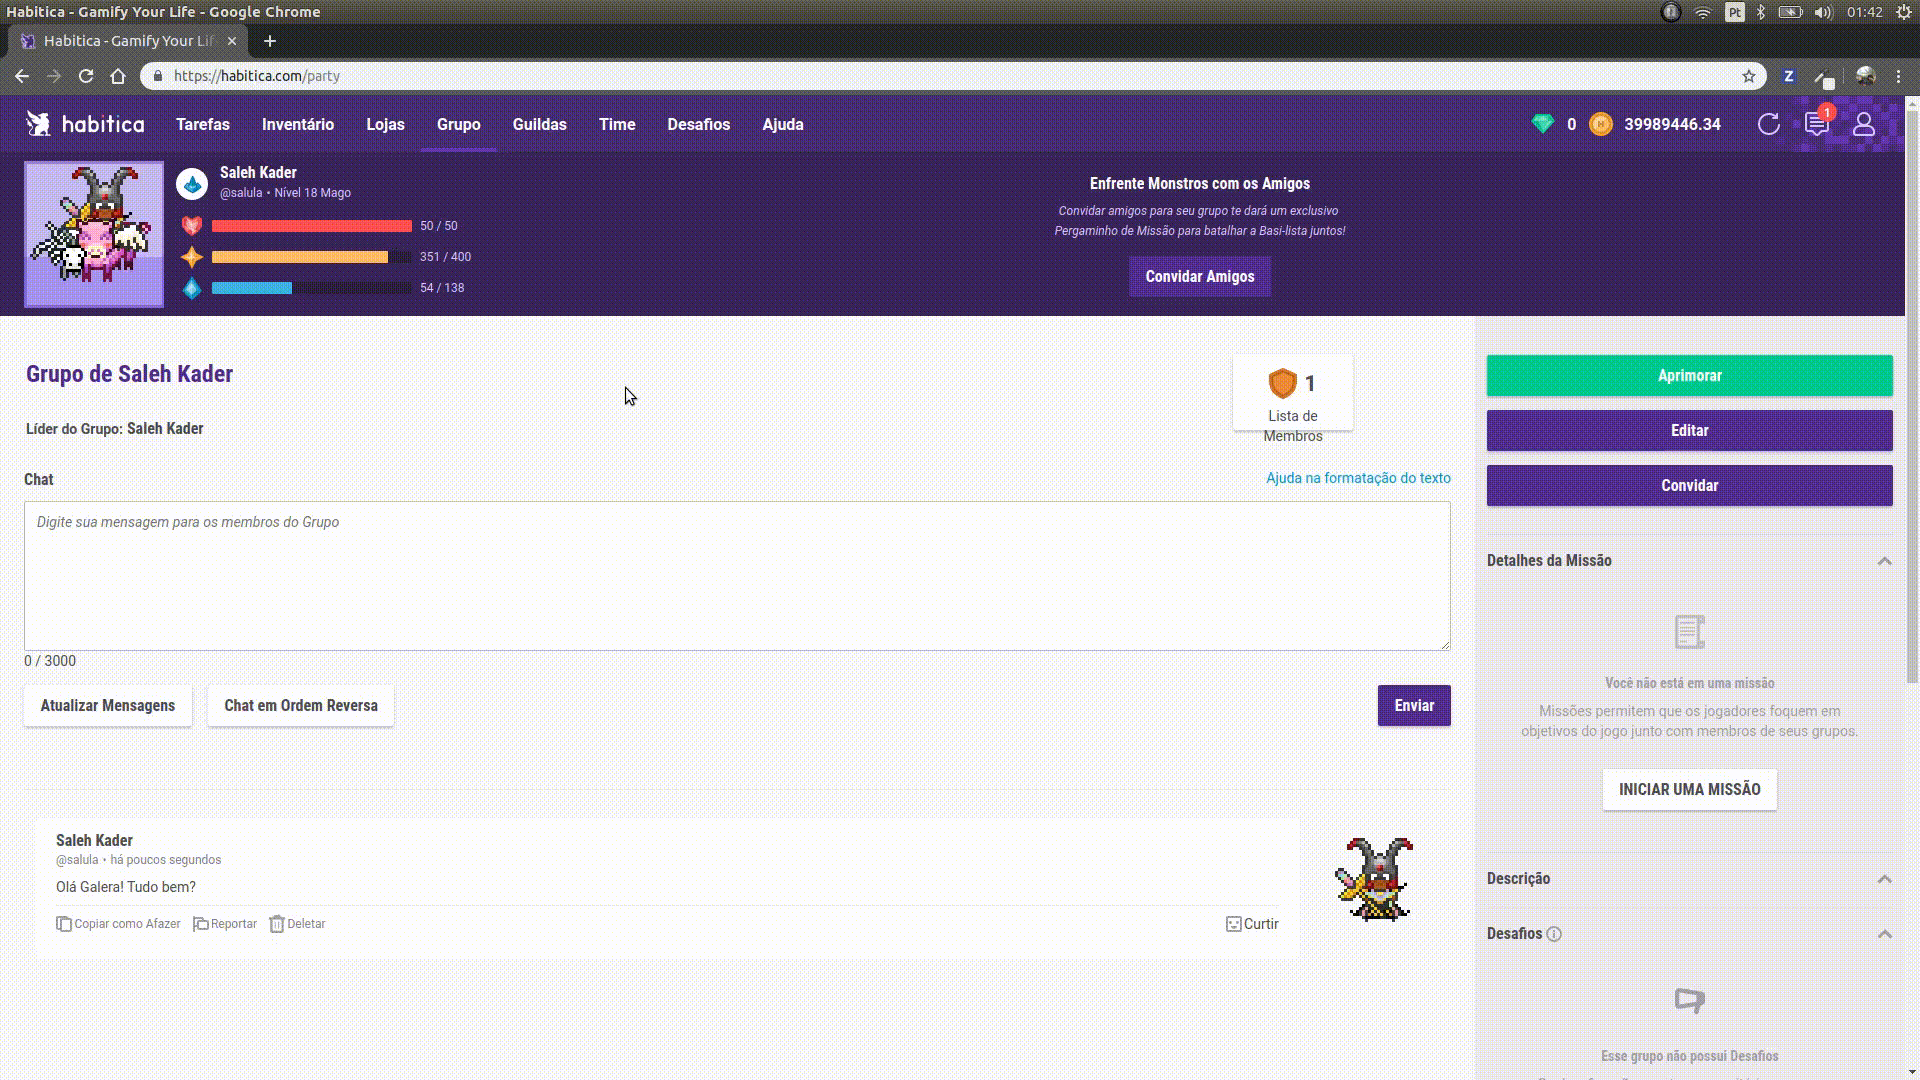Click the Habitica gryphon logo
The width and height of the screenshot is (1920, 1080).
tap(39, 124)
